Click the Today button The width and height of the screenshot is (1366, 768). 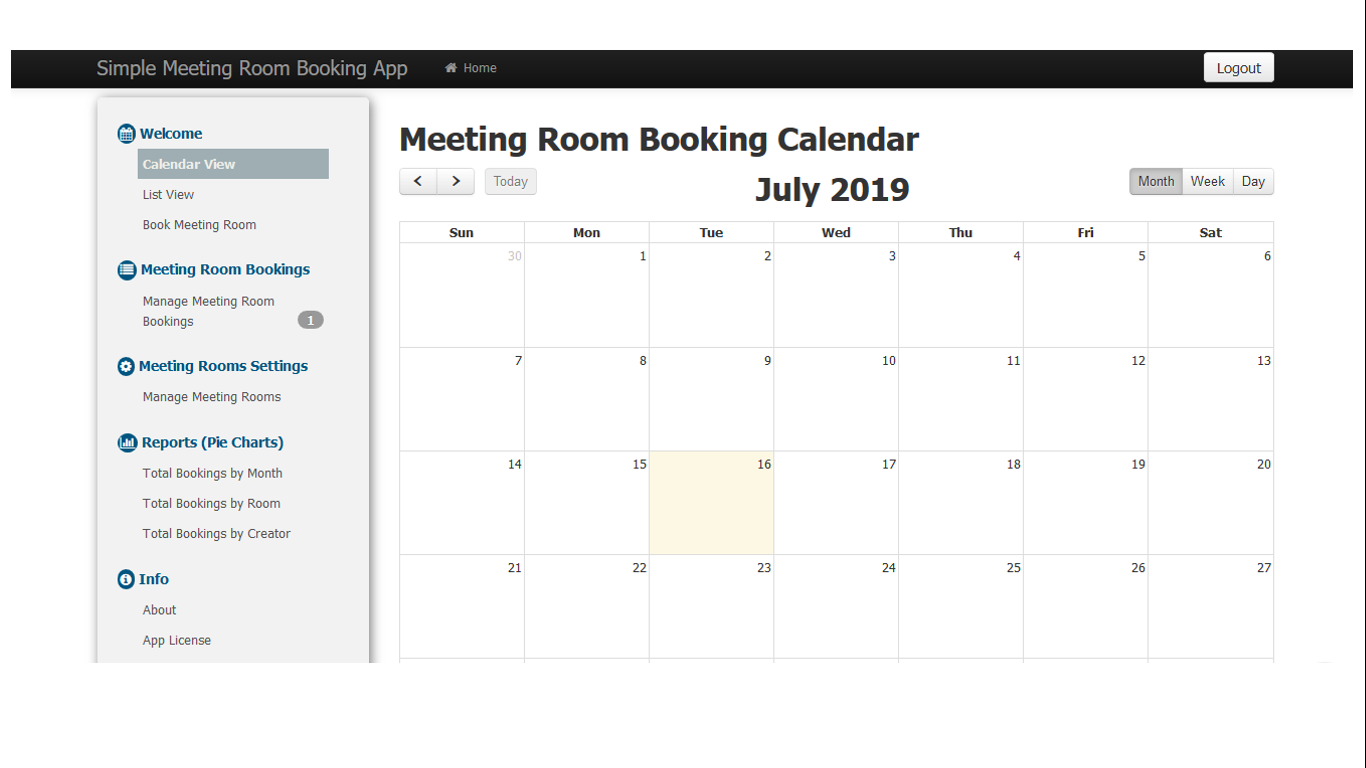(510, 181)
